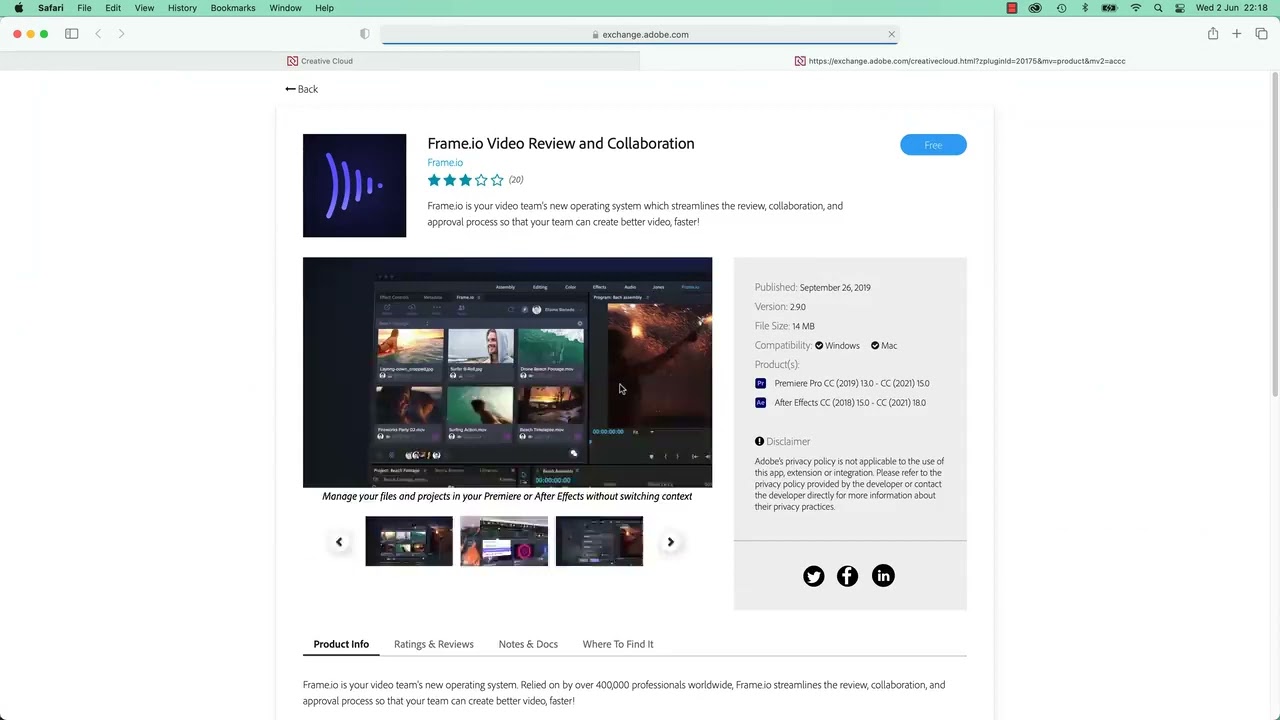
Task: Select the second screenshot thumbnail
Action: 504,541
